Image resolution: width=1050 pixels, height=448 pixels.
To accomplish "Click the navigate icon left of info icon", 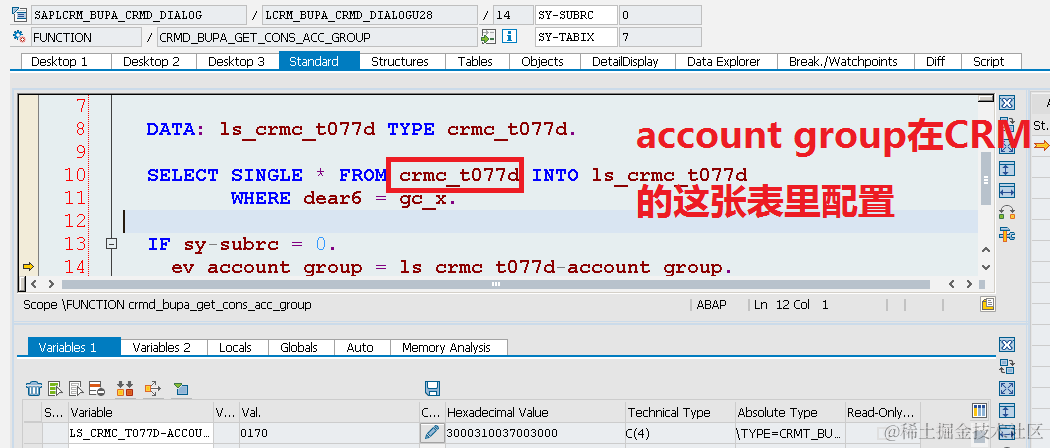I will [x=488, y=37].
